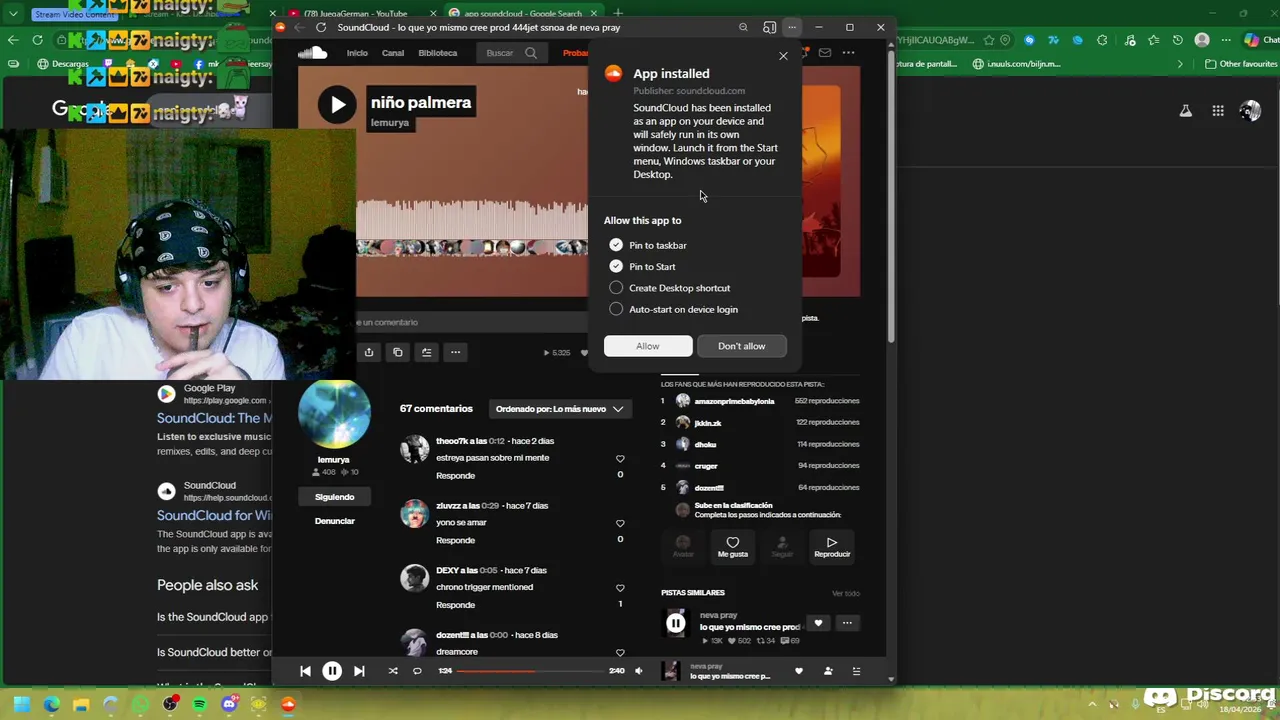
Task: Open the Biblioteca tab
Action: (x=438, y=53)
